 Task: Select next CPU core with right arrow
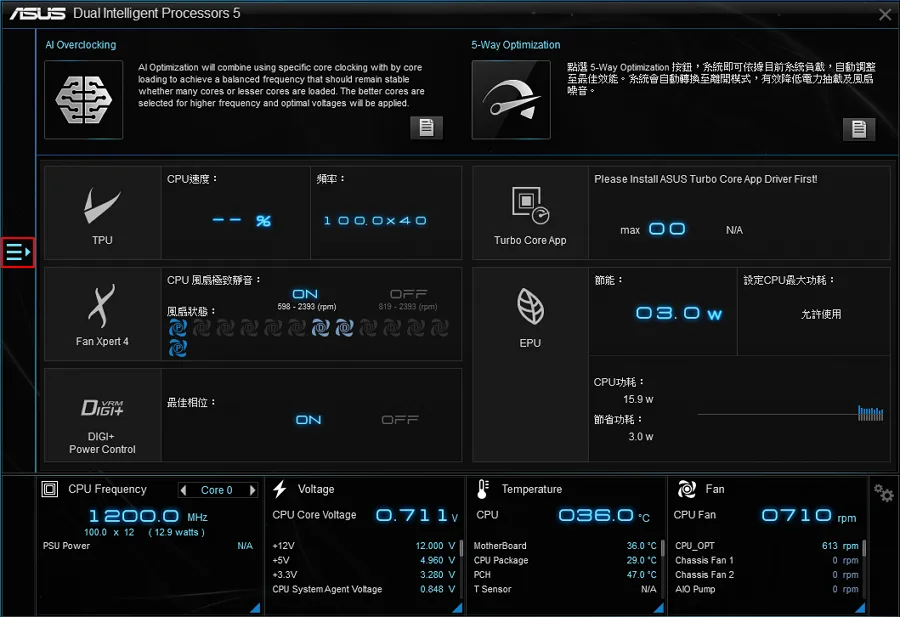coord(252,490)
